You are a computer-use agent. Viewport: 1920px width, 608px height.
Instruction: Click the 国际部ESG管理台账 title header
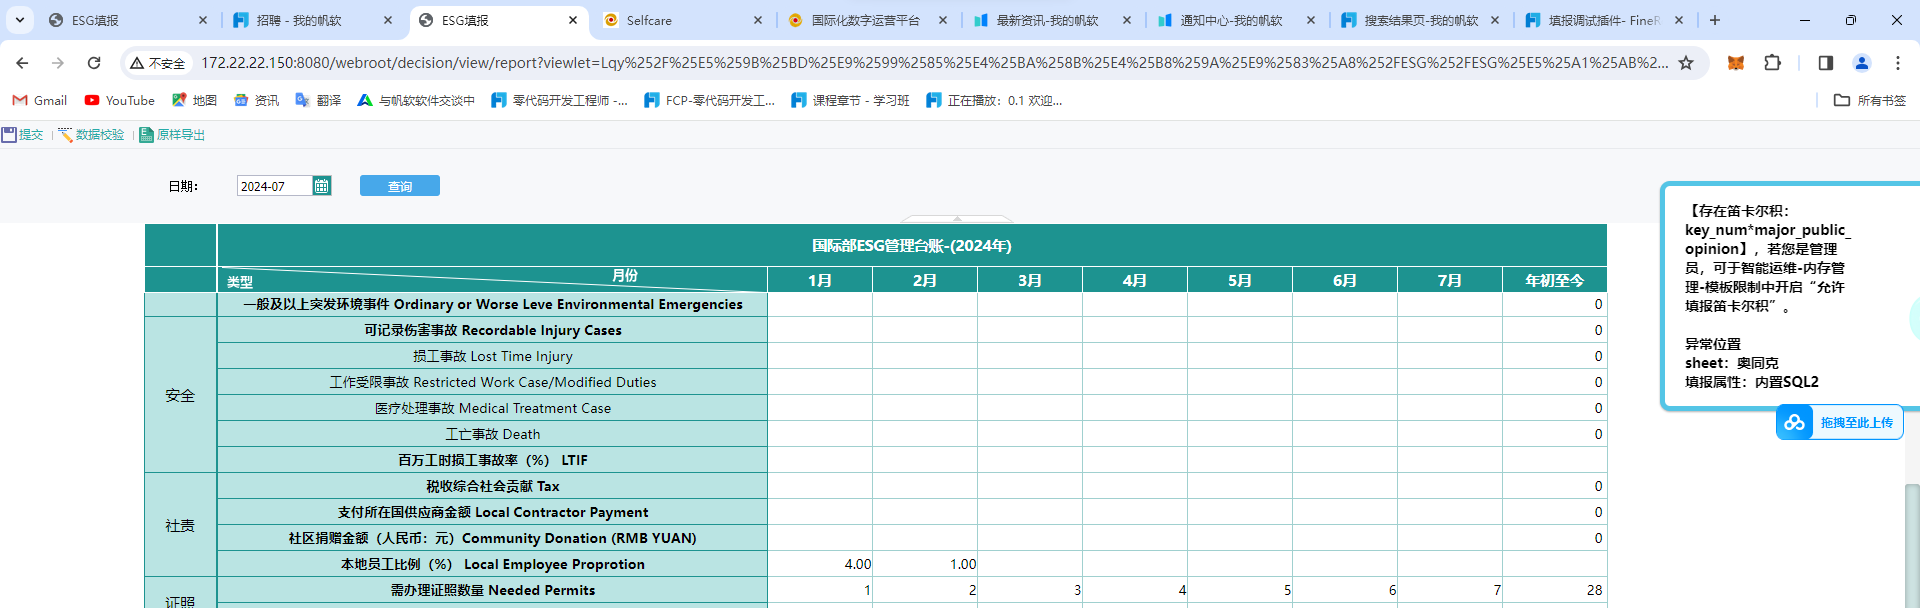912,245
